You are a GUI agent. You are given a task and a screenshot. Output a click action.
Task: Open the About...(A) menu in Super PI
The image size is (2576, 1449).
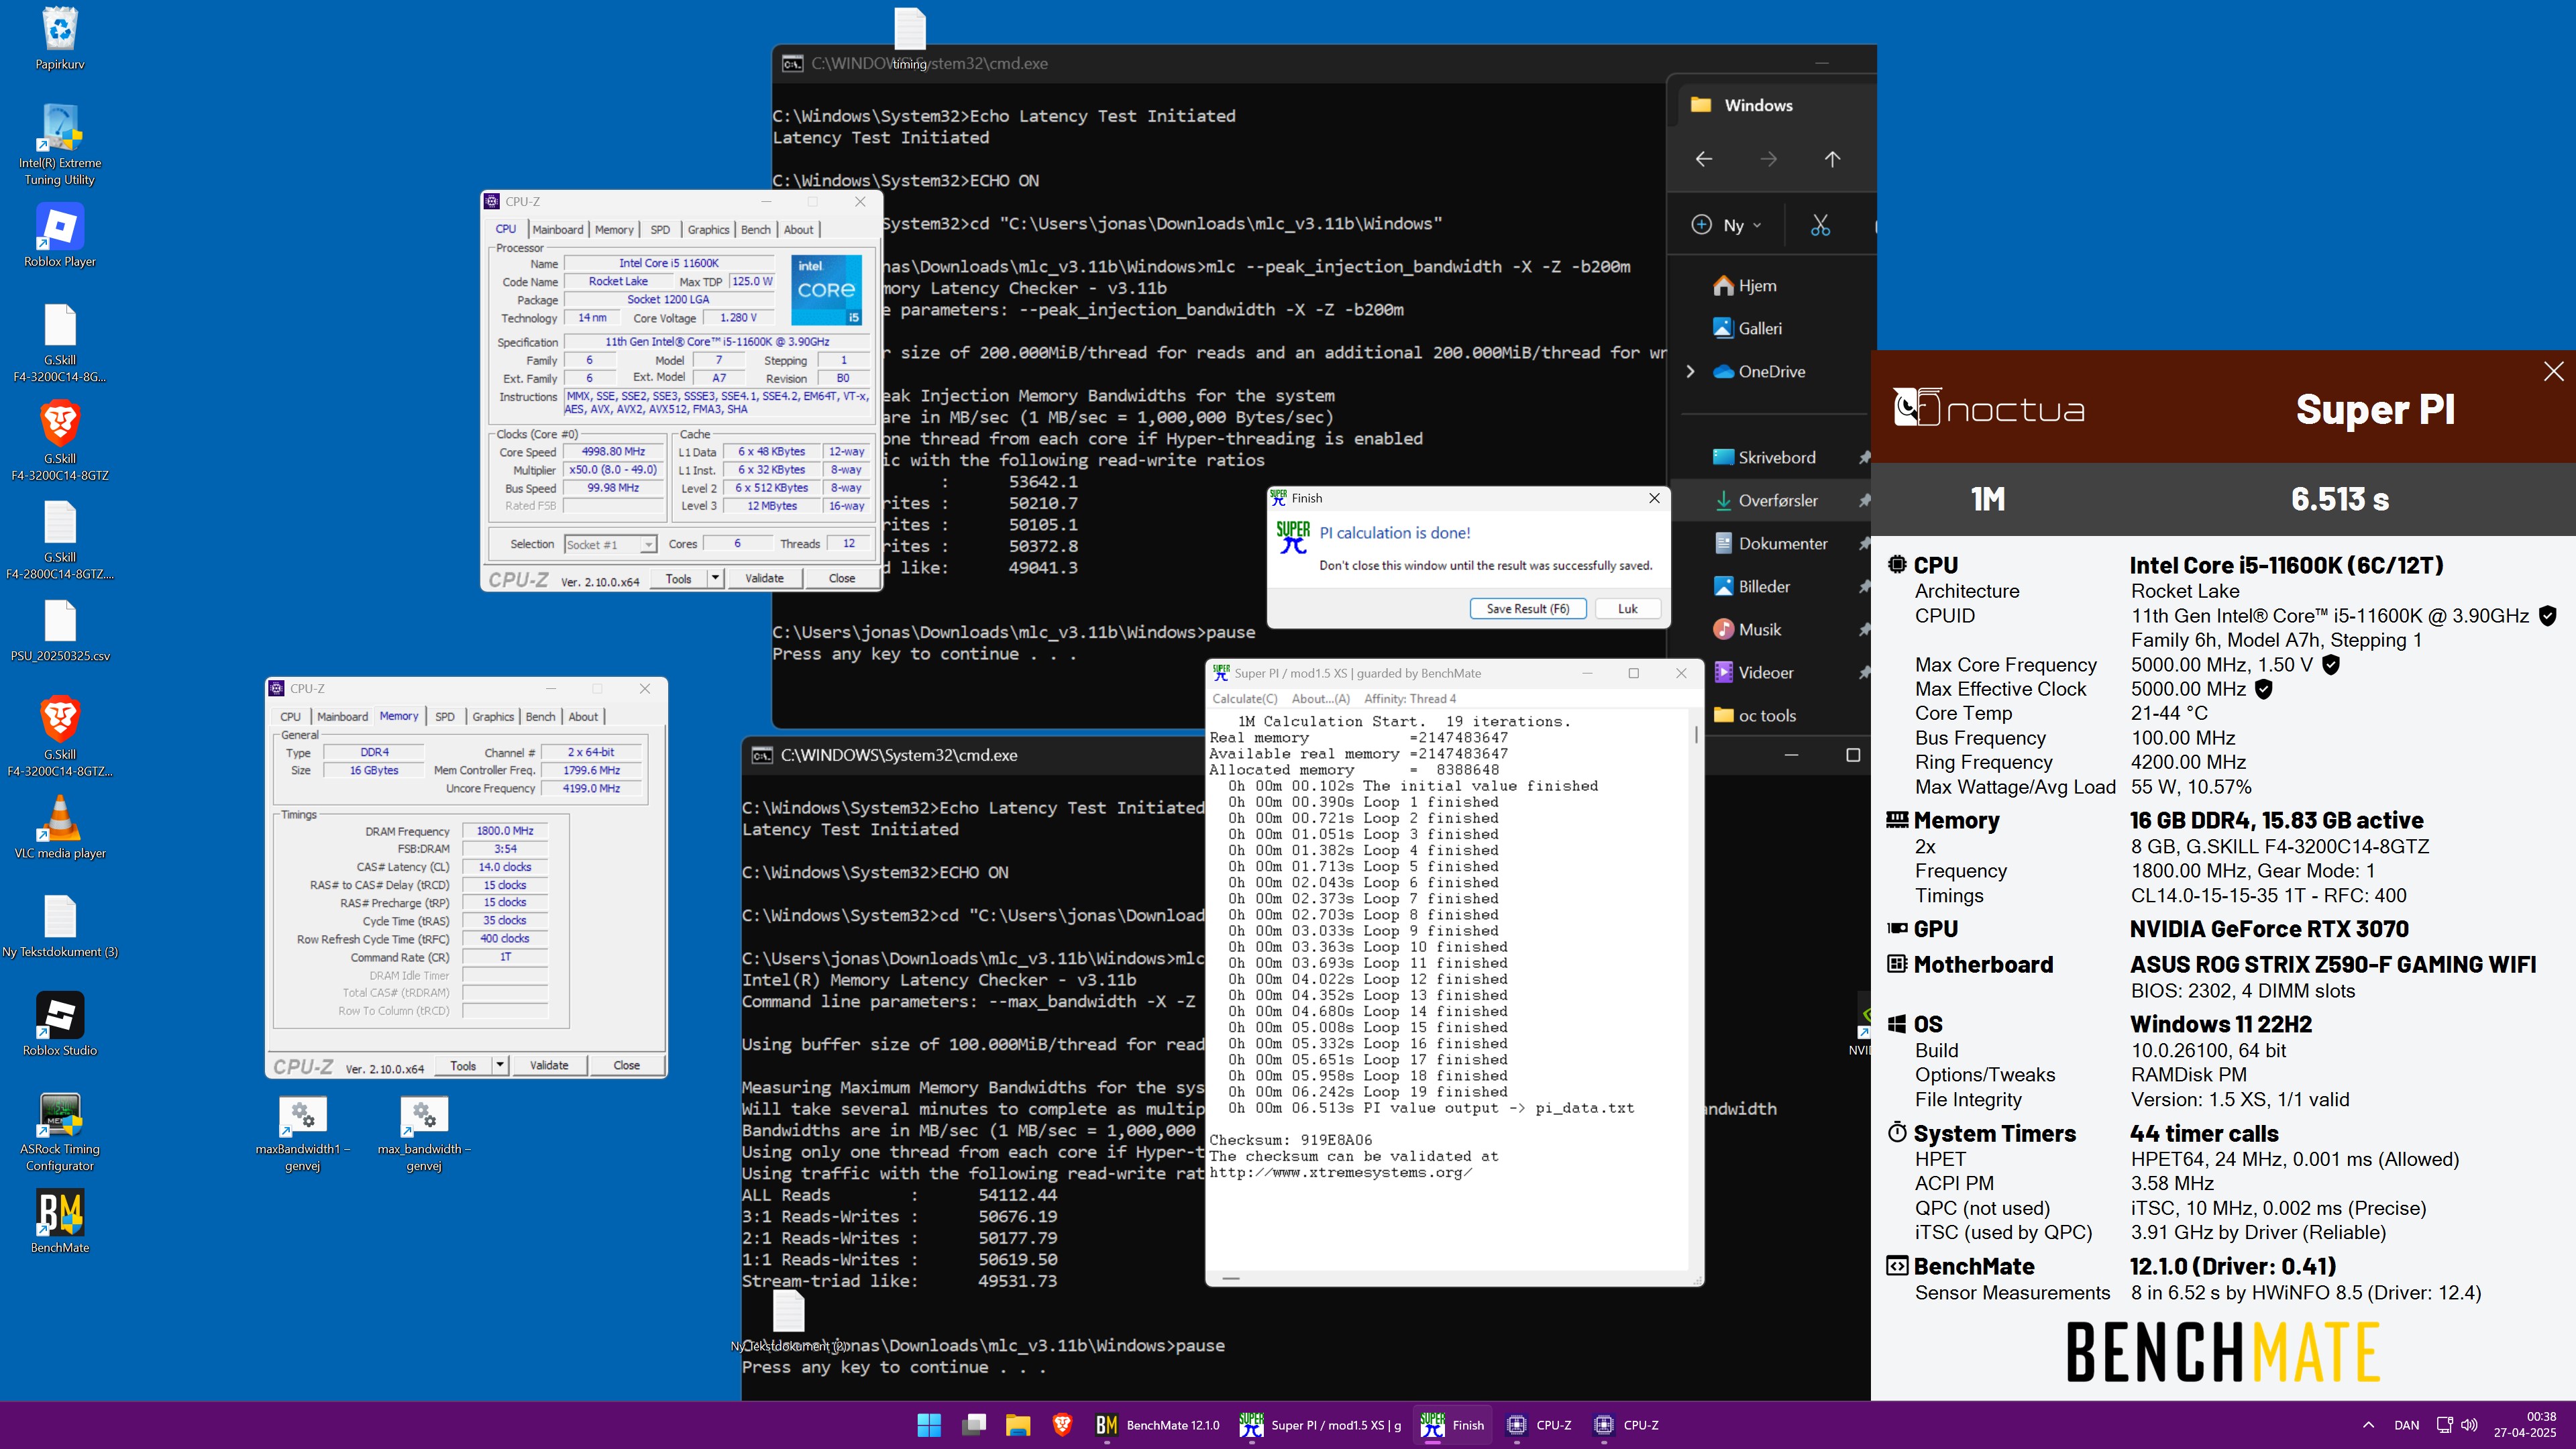point(1320,699)
